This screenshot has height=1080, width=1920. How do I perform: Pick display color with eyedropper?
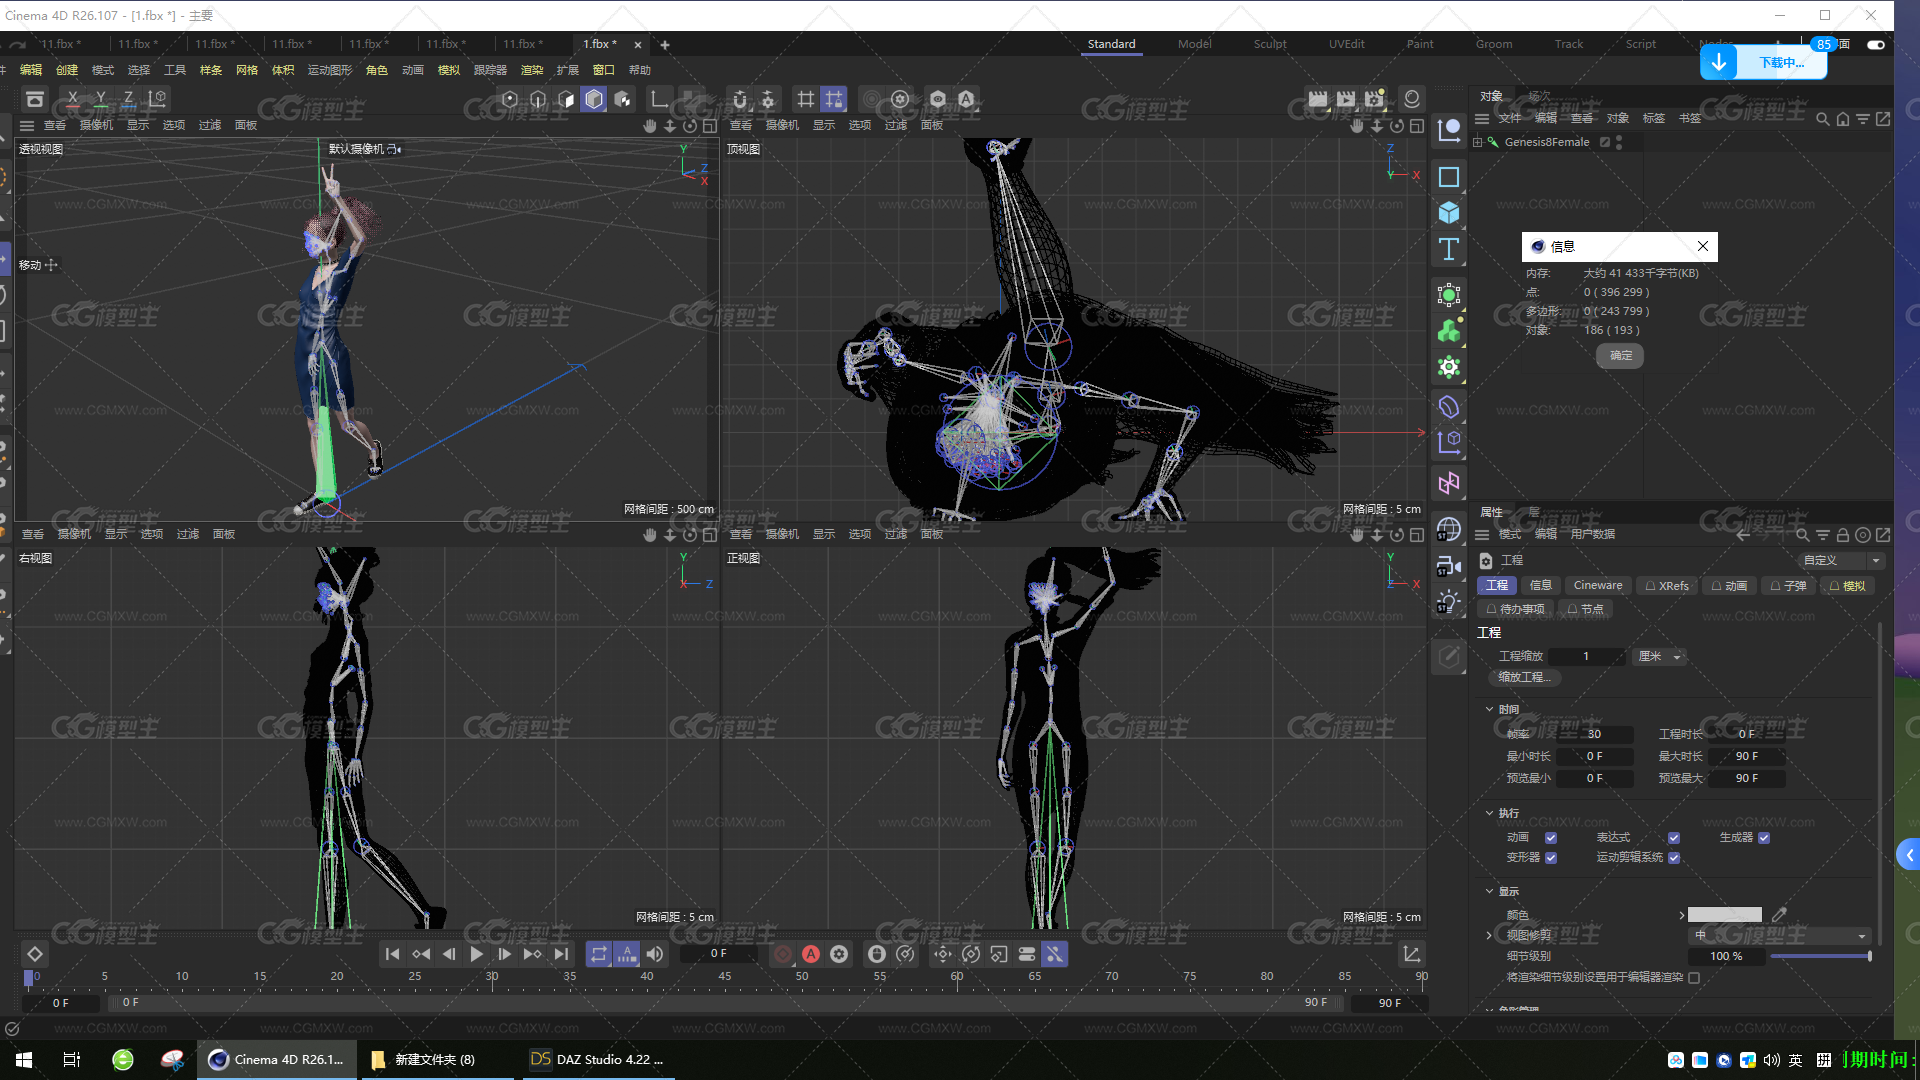[x=1779, y=914]
